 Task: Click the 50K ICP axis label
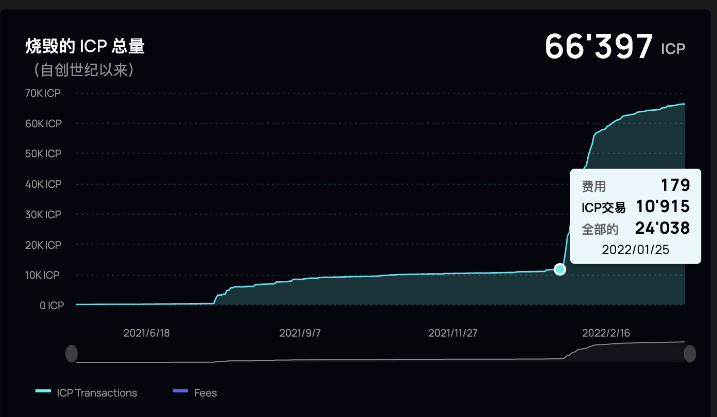click(43, 154)
